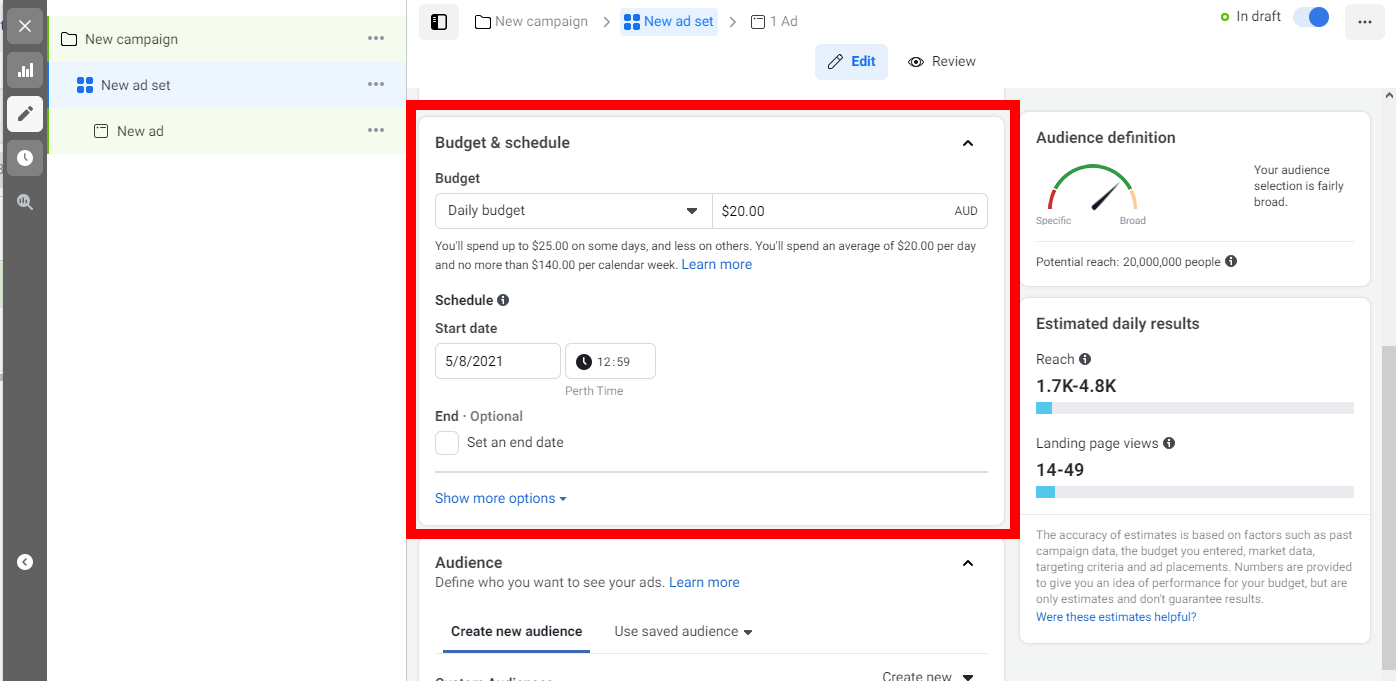Check the Set an end date box
Image resolution: width=1396 pixels, height=681 pixels.
pyautogui.click(x=447, y=442)
